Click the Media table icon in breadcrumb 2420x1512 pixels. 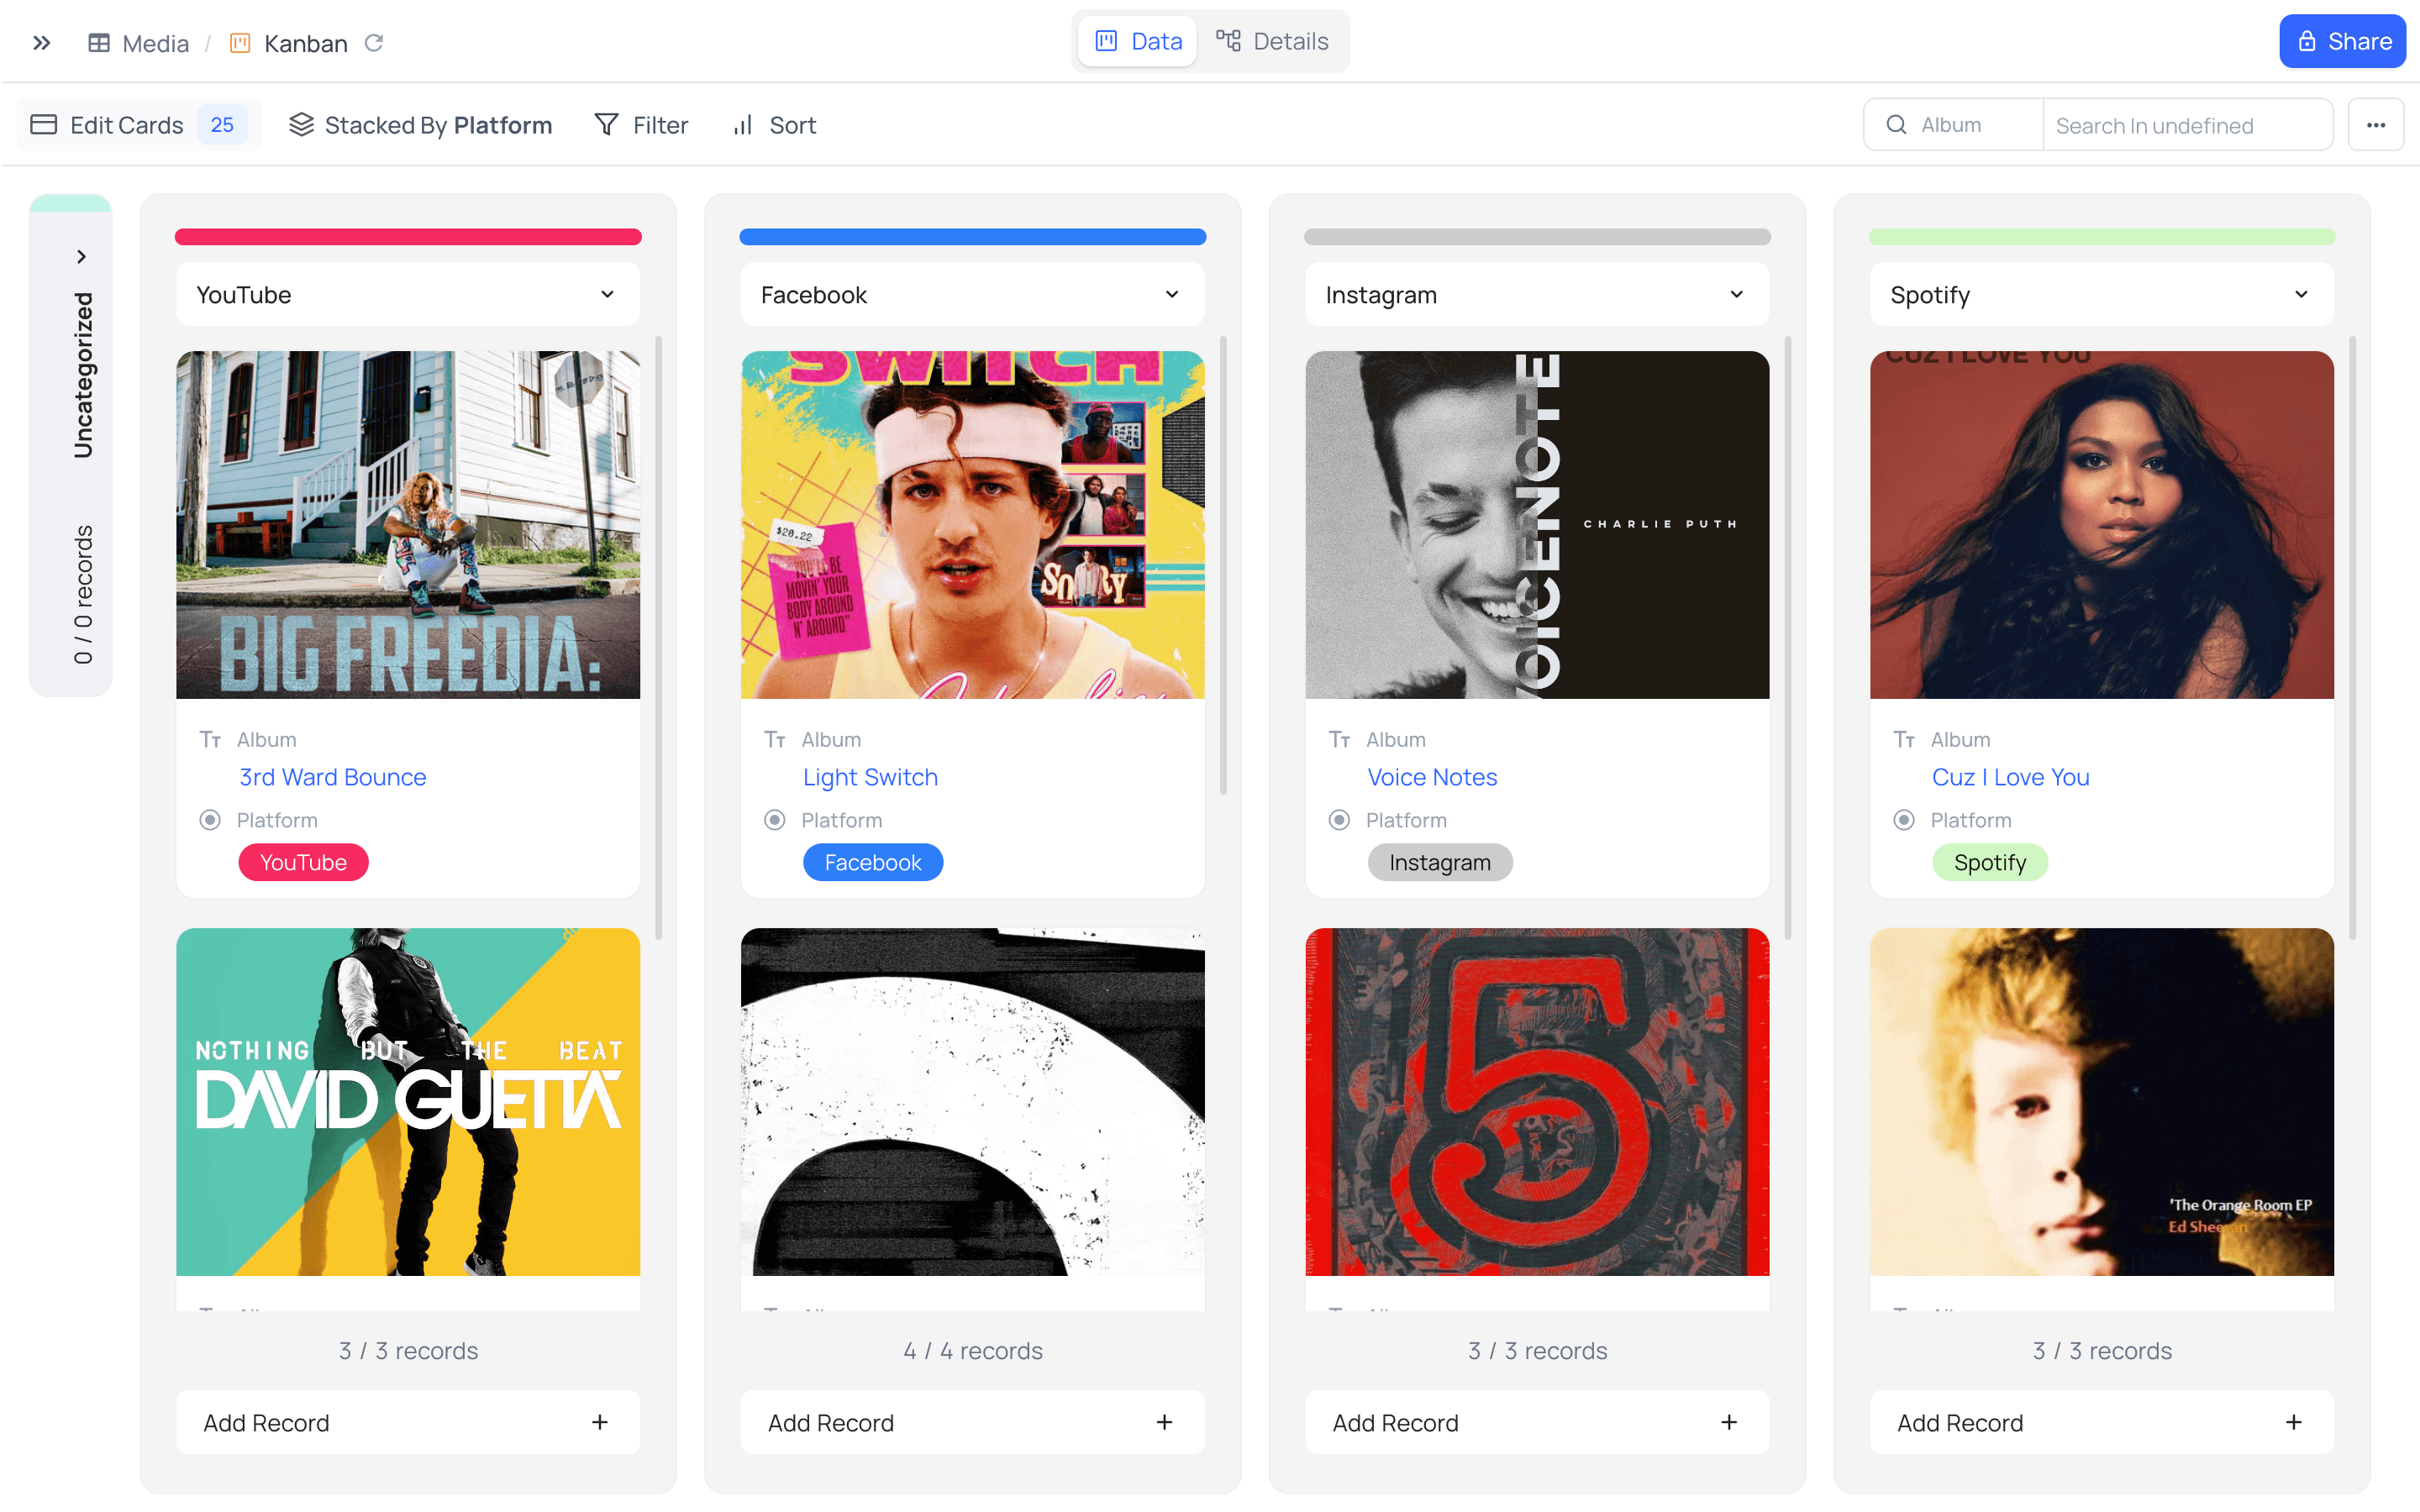99,43
